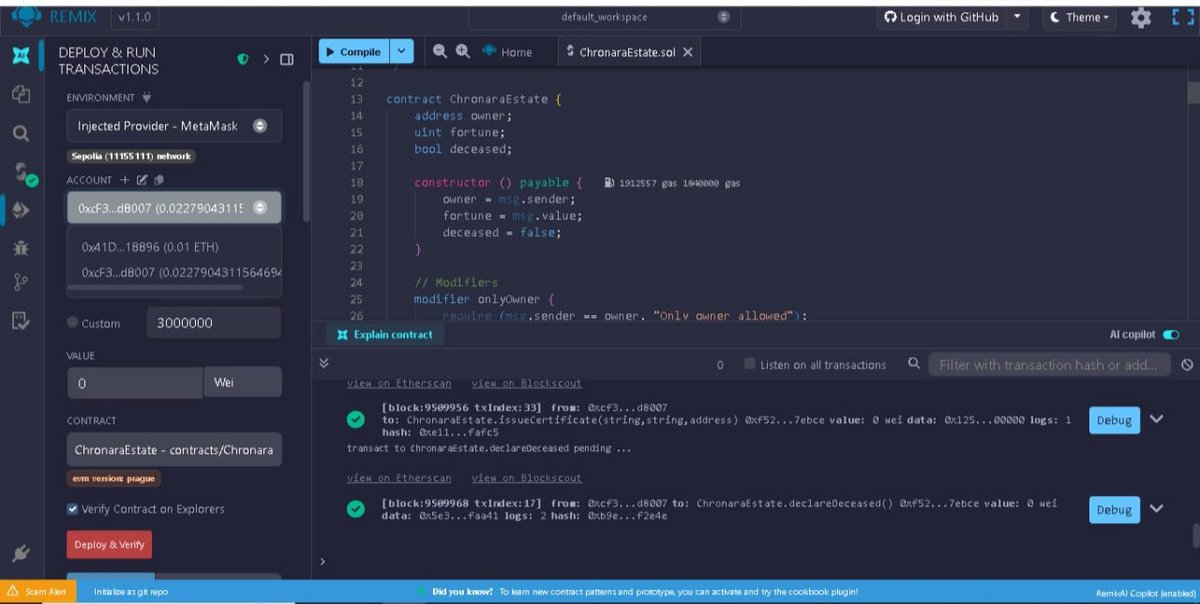Expand the declareDeceased transaction details
Screen dimensions: 1200x604
[x=1157, y=508]
